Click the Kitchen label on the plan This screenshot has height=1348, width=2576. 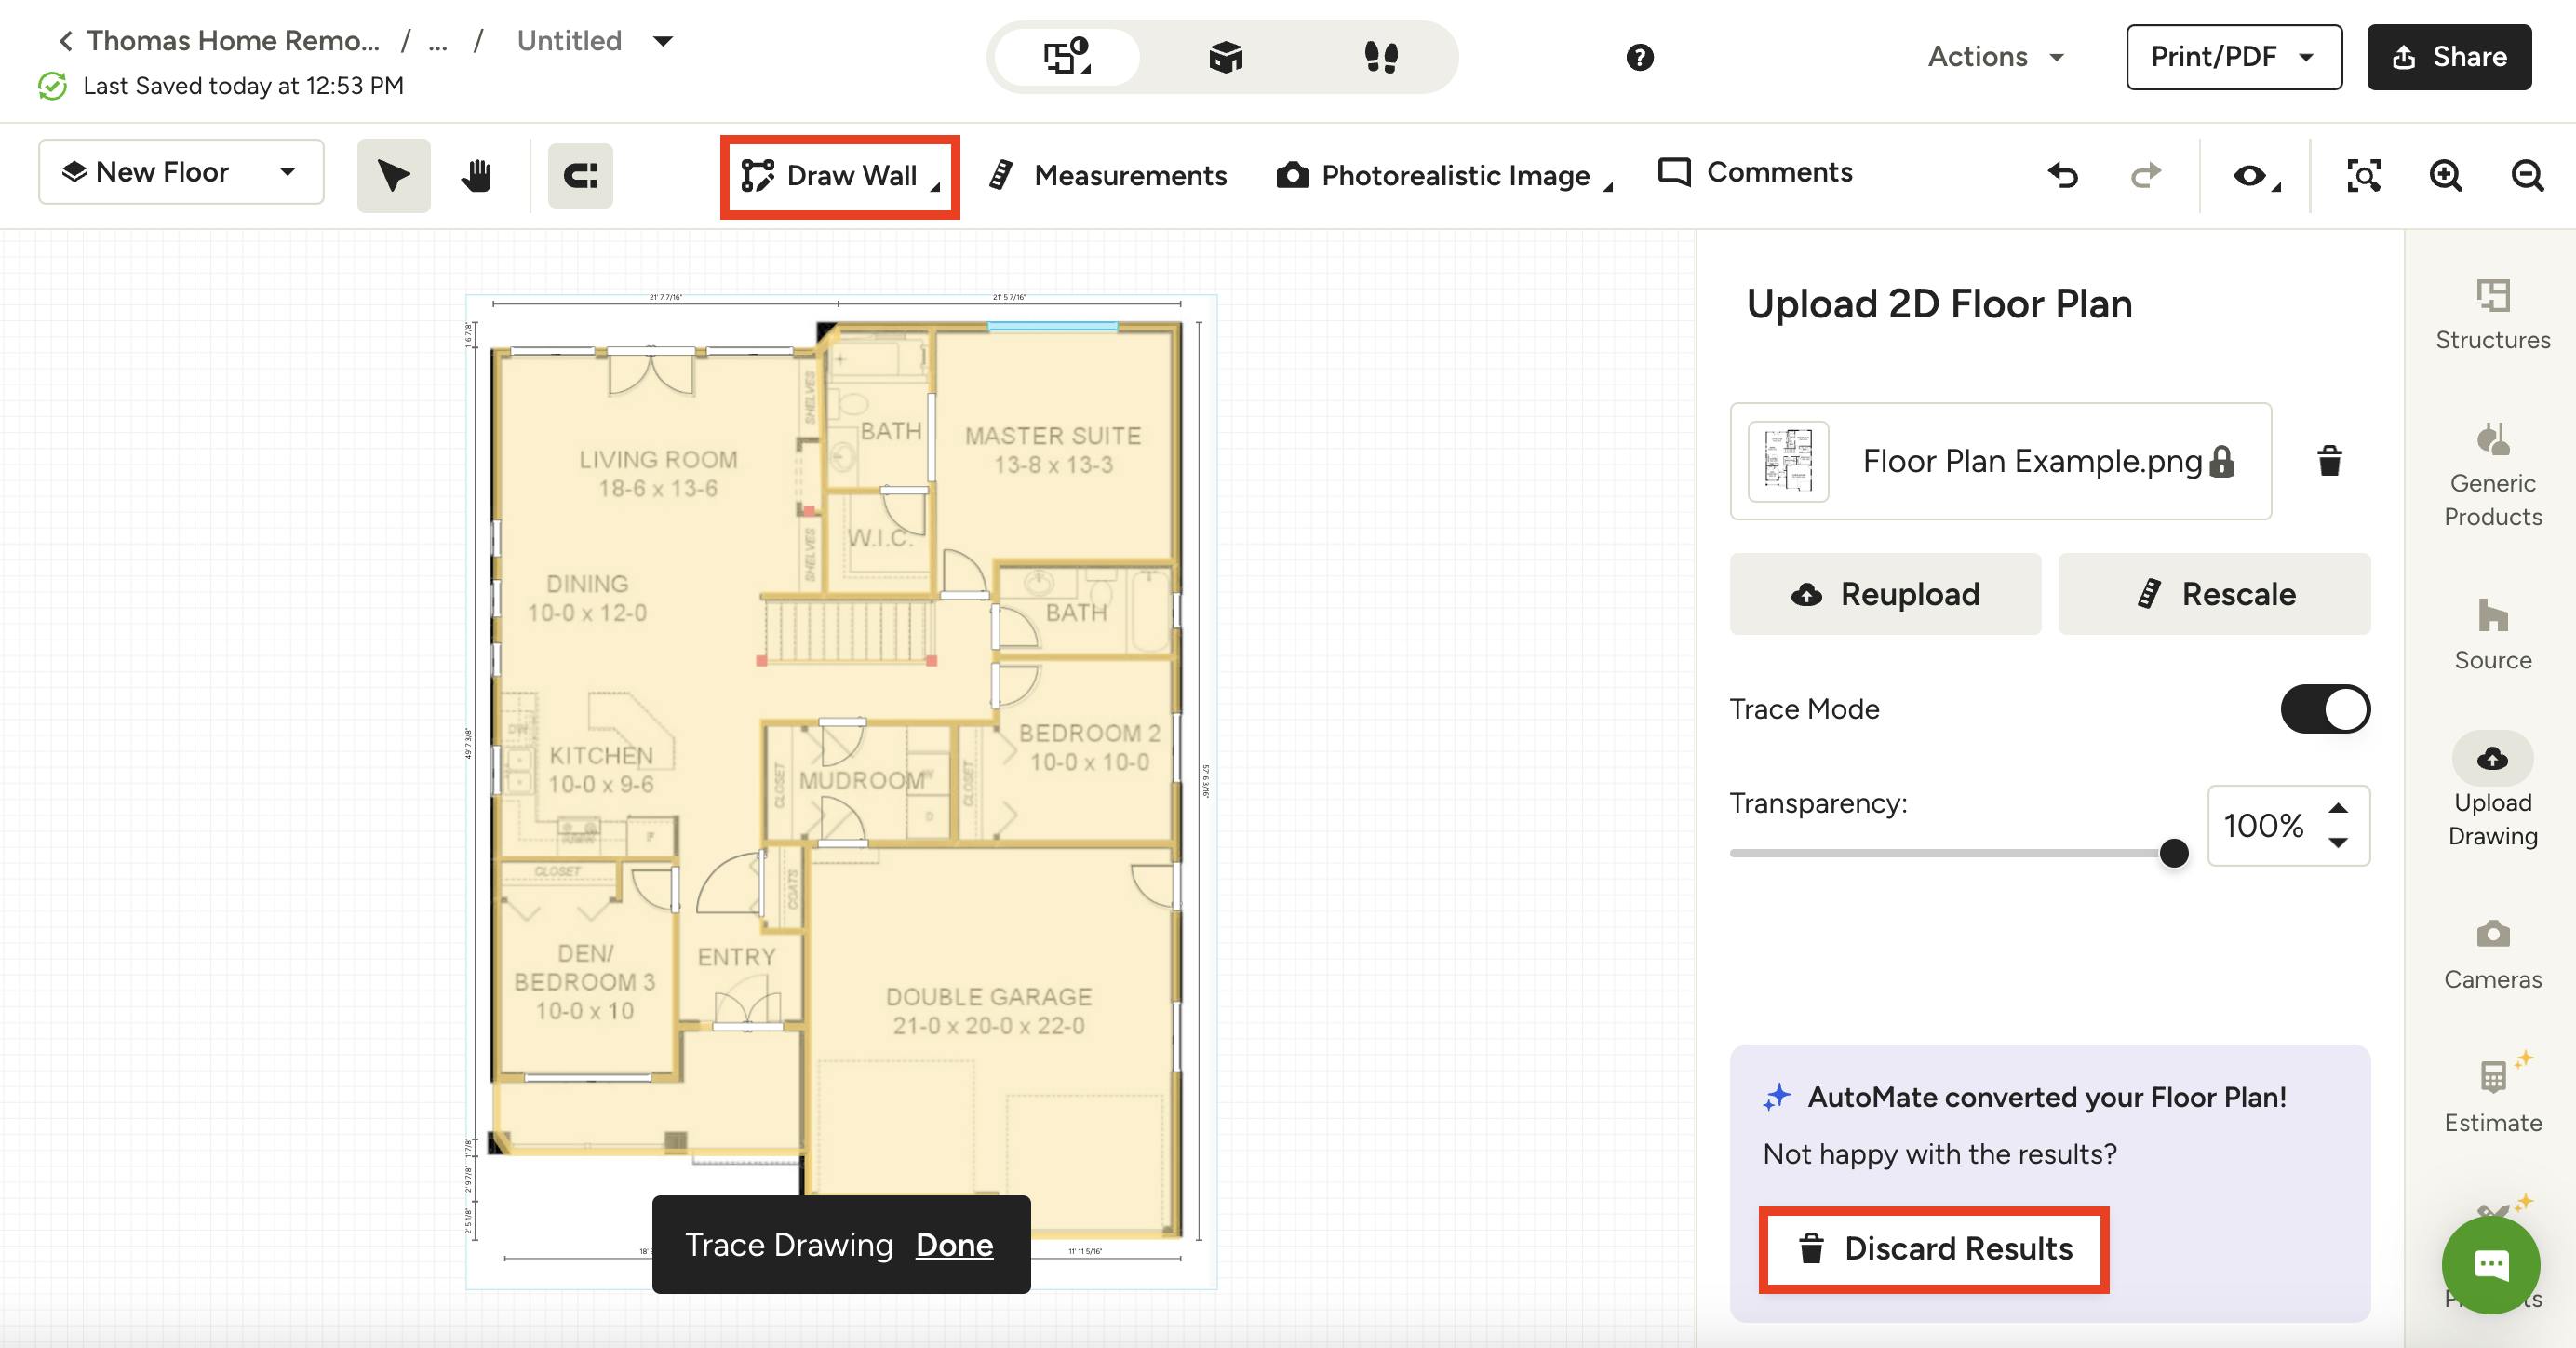point(601,756)
